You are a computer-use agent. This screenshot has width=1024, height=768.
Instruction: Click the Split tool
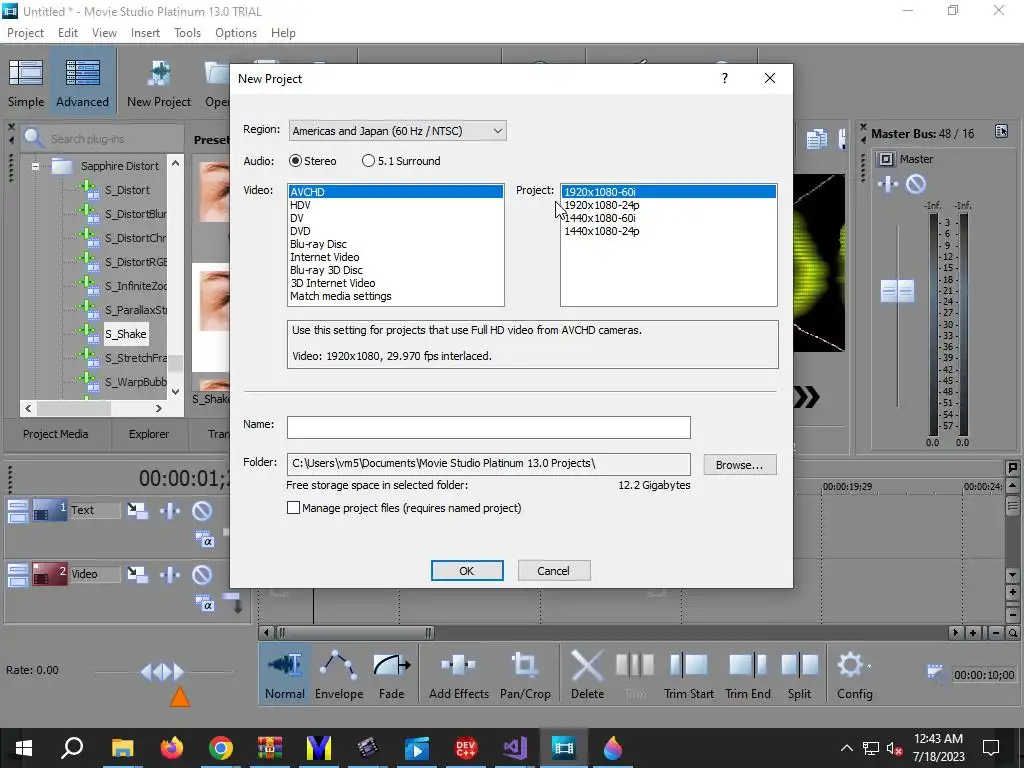pos(799,676)
